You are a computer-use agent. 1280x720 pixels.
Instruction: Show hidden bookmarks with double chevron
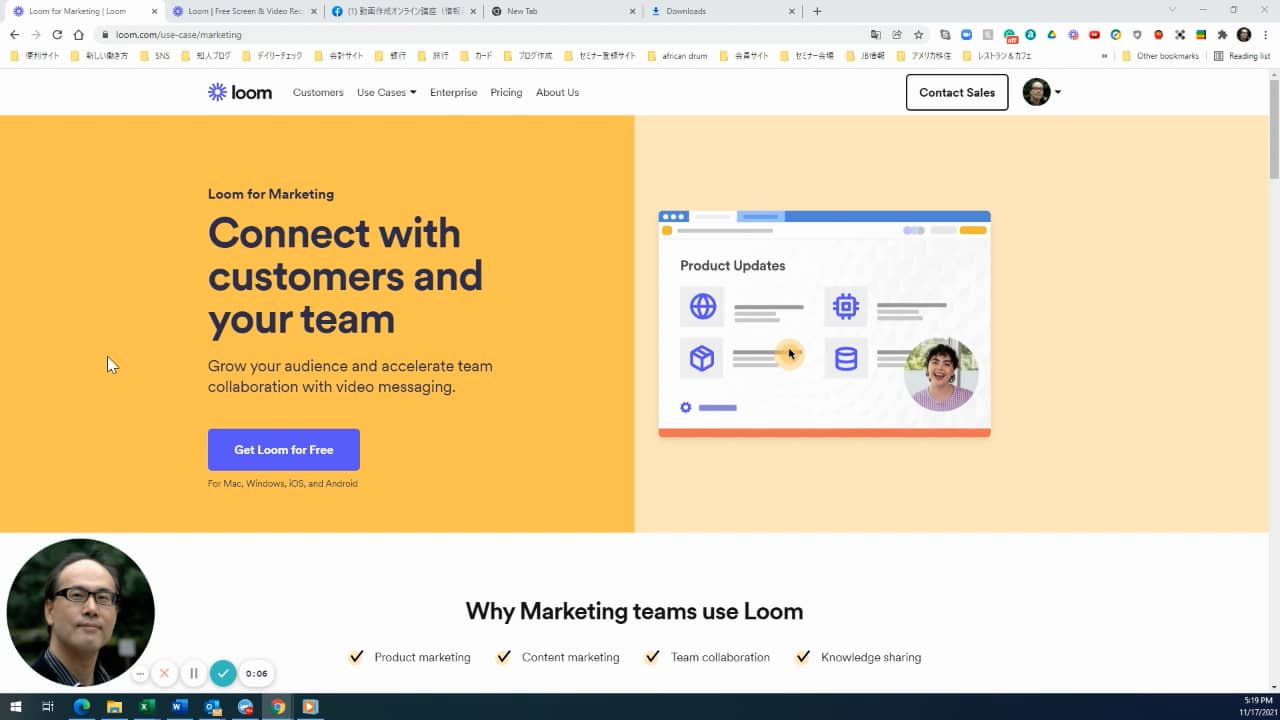(x=1104, y=56)
